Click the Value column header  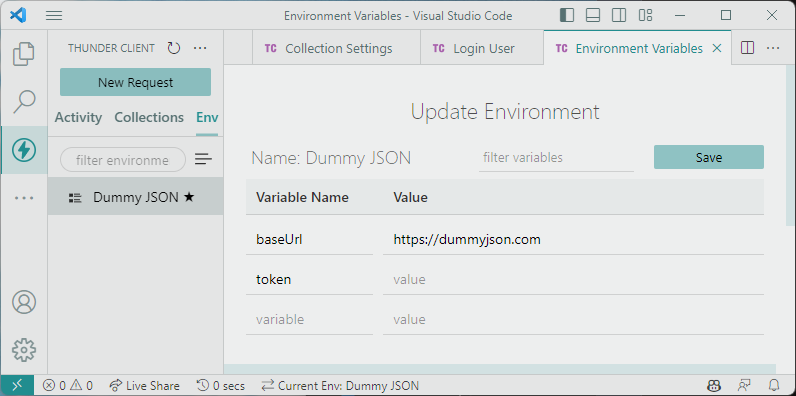click(411, 197)
